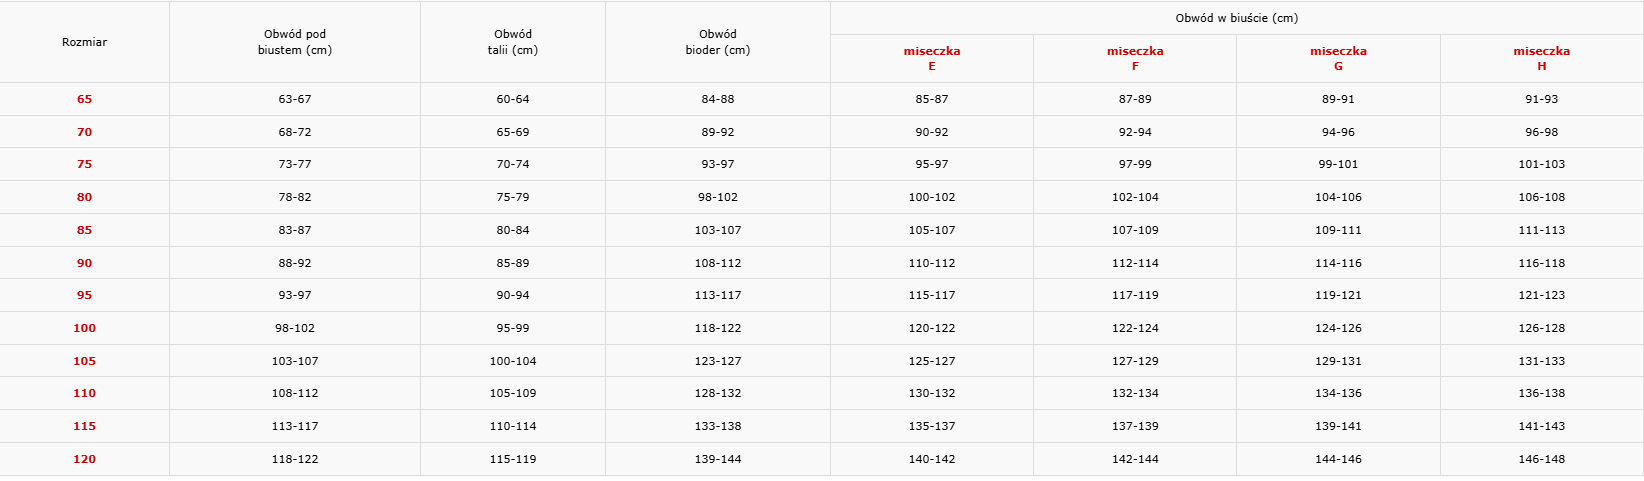
Task: Select the 'miseczka E' column header
Action: 932,58
